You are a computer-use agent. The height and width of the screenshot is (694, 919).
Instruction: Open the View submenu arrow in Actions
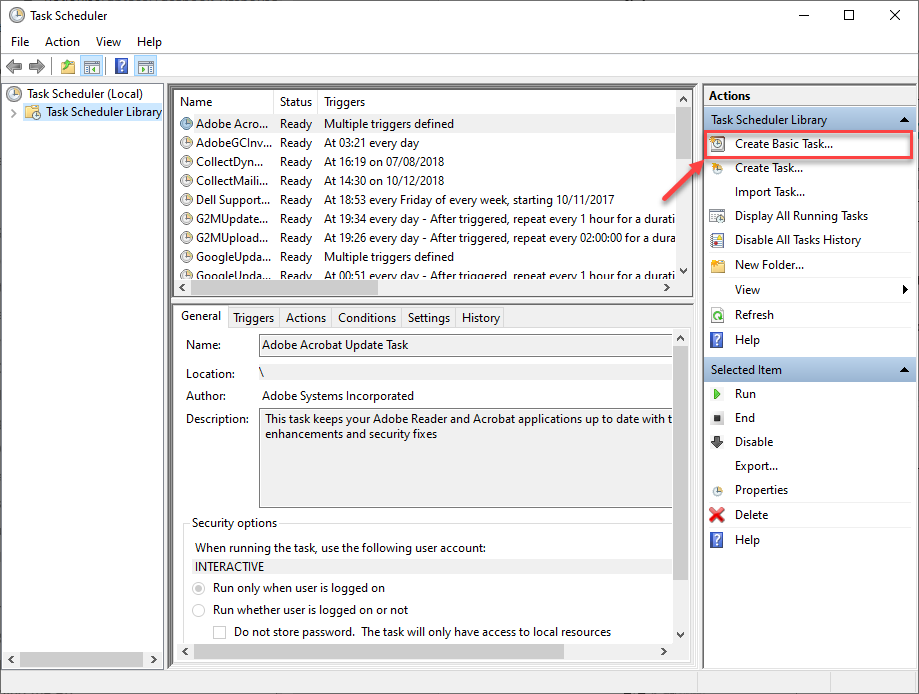[x=906, y=290]
